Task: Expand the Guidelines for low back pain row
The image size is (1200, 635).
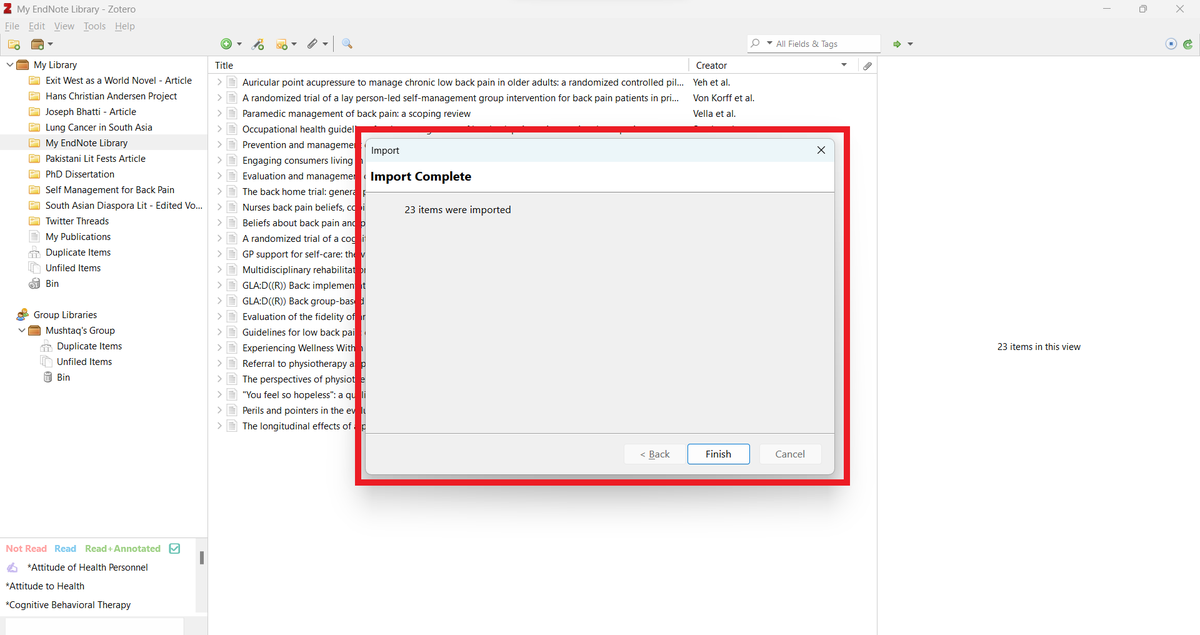Action: [219, 332]
